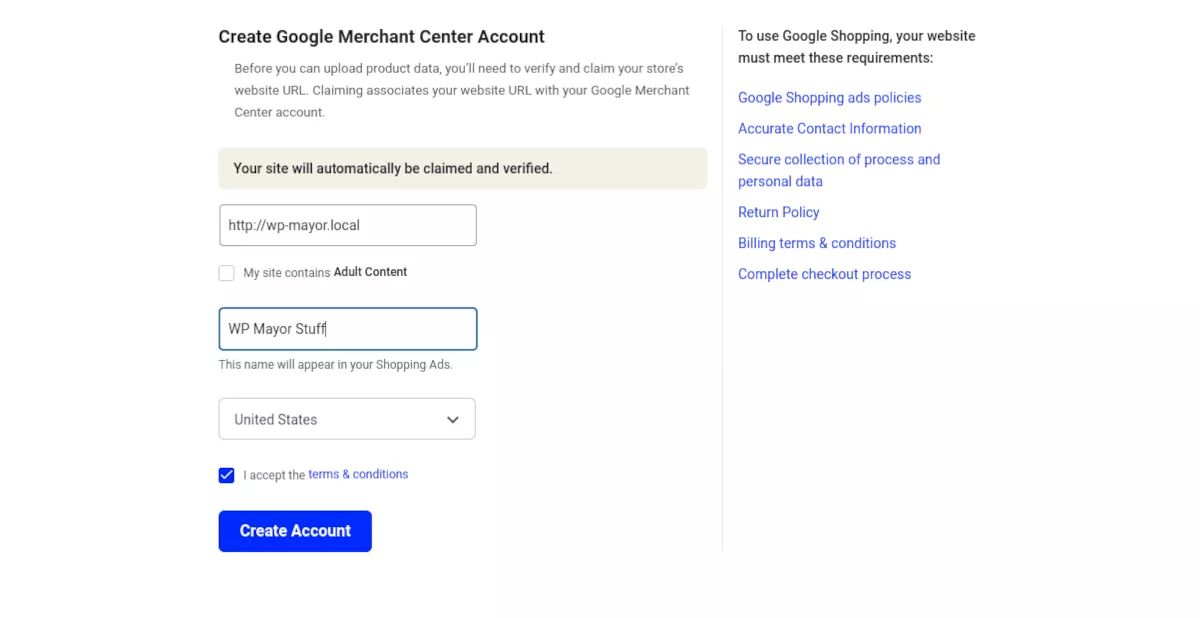Screen dimensions: 1200x618
Task: Open Accurate Contact Information link
Action: [830, 128]
